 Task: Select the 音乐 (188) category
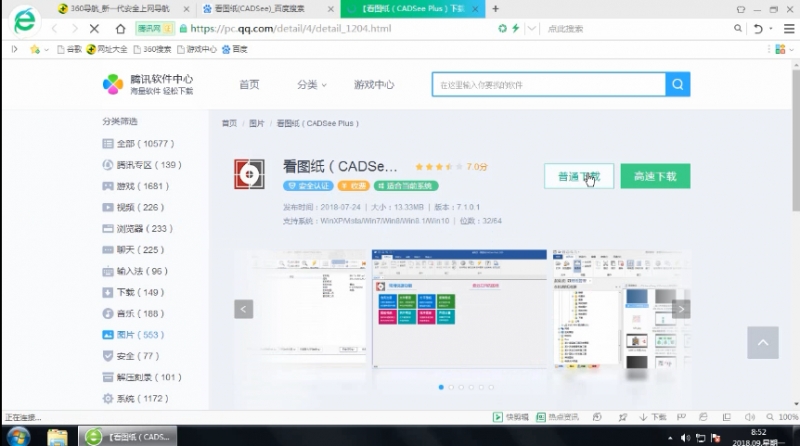click(x=133, y=313)
